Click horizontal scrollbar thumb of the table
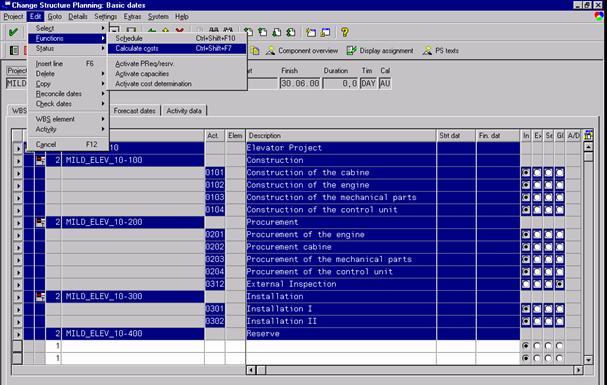607x385 pixels. coord(261,370)
